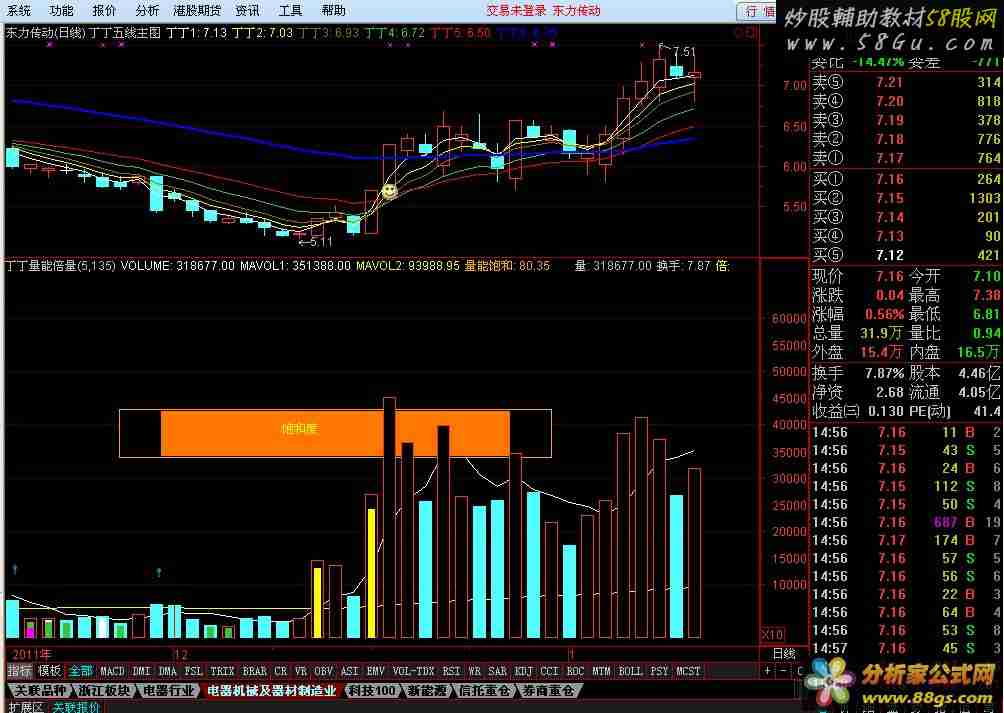Open the 帮助 menu
This screenshot has width=1004, height=713.
click(333, 10)
